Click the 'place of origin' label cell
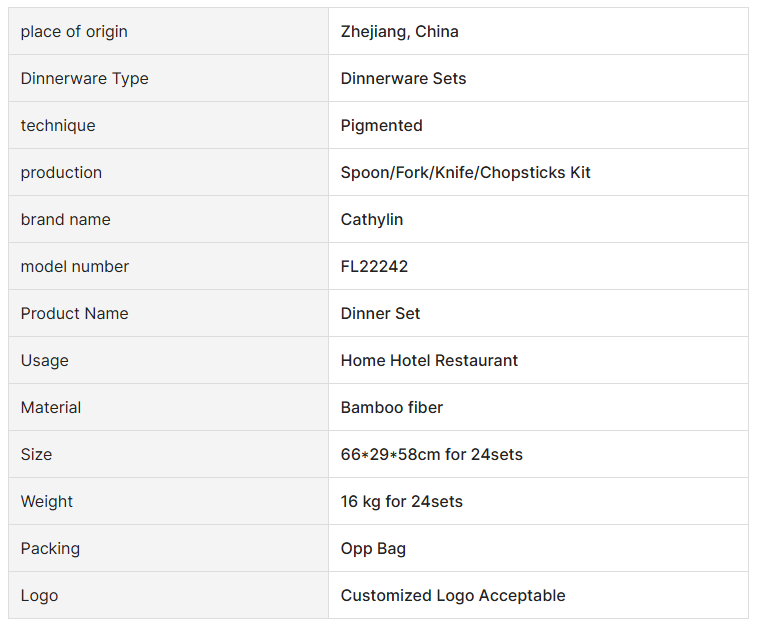 click(x=74, y=32)
